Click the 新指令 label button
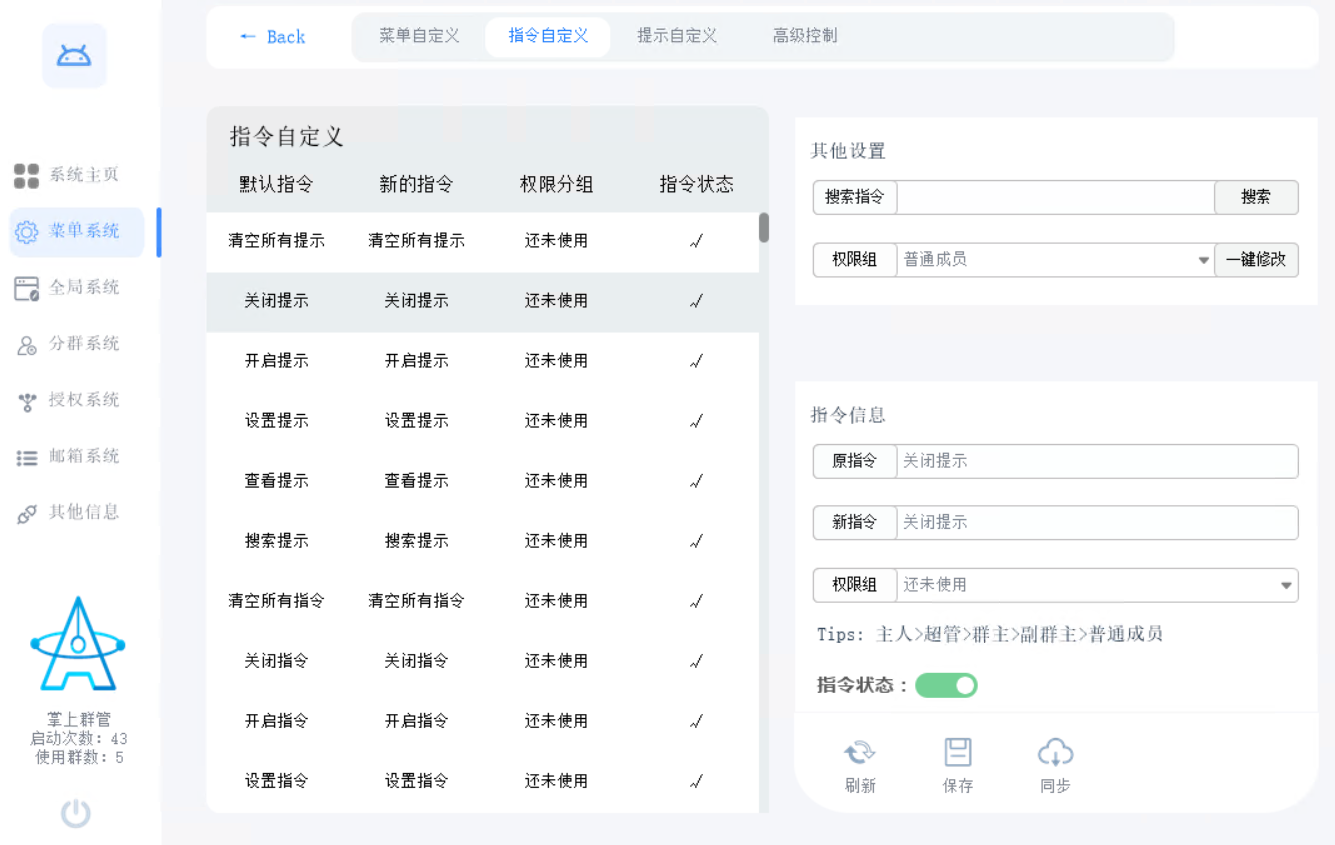1335x845 pixels. click(x=855, y=523)
